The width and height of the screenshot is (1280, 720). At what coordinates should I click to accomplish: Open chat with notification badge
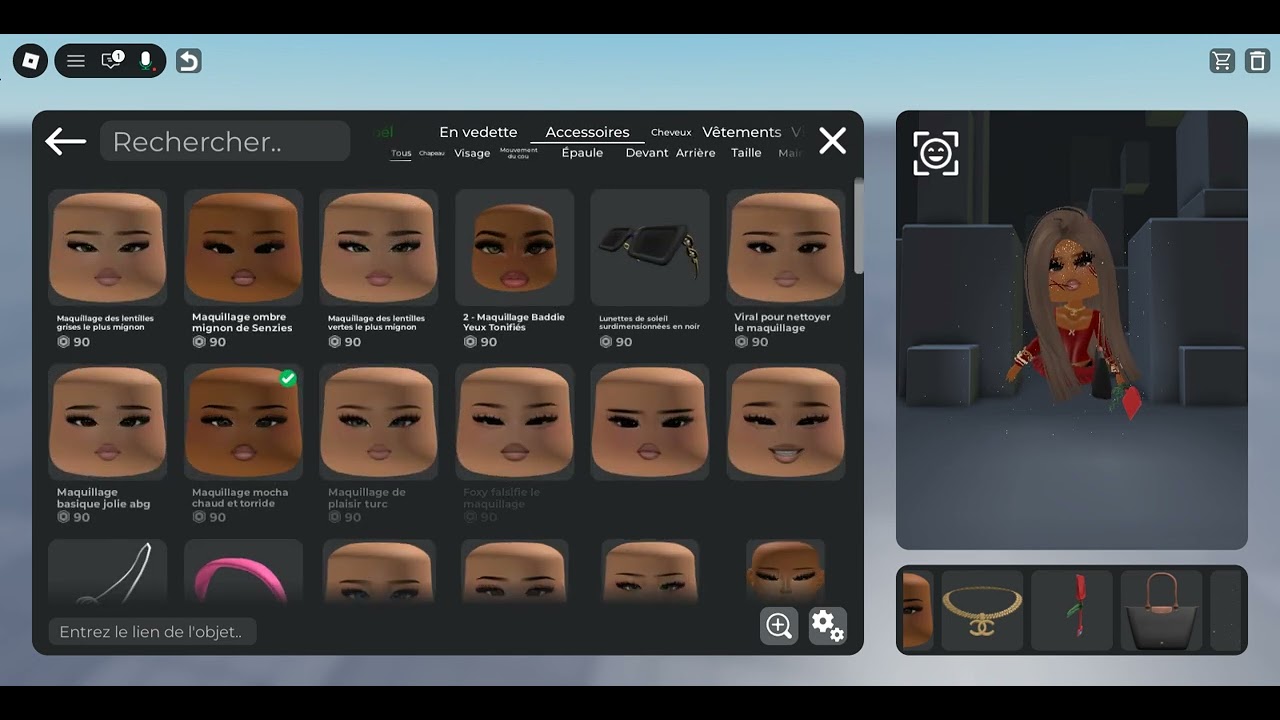(112, 61)
